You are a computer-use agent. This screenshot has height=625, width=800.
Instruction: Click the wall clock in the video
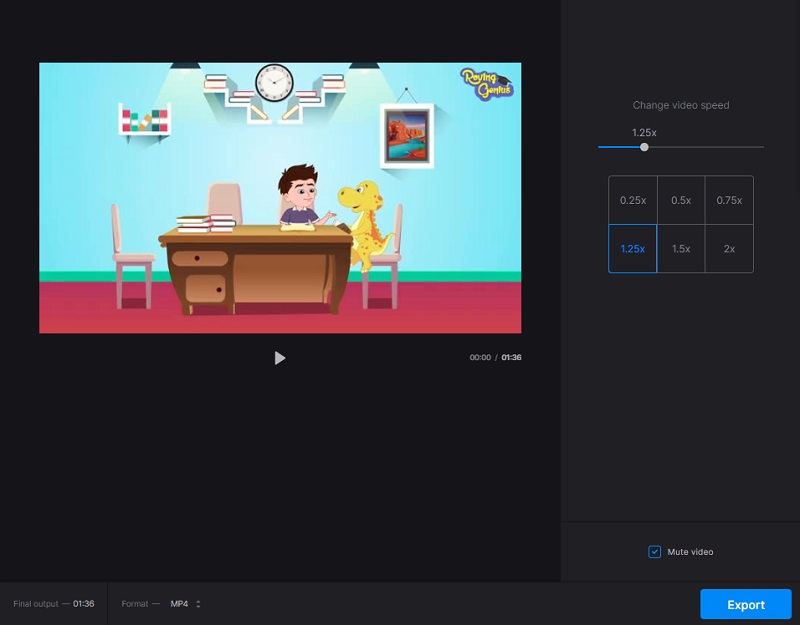pos(274,83)
